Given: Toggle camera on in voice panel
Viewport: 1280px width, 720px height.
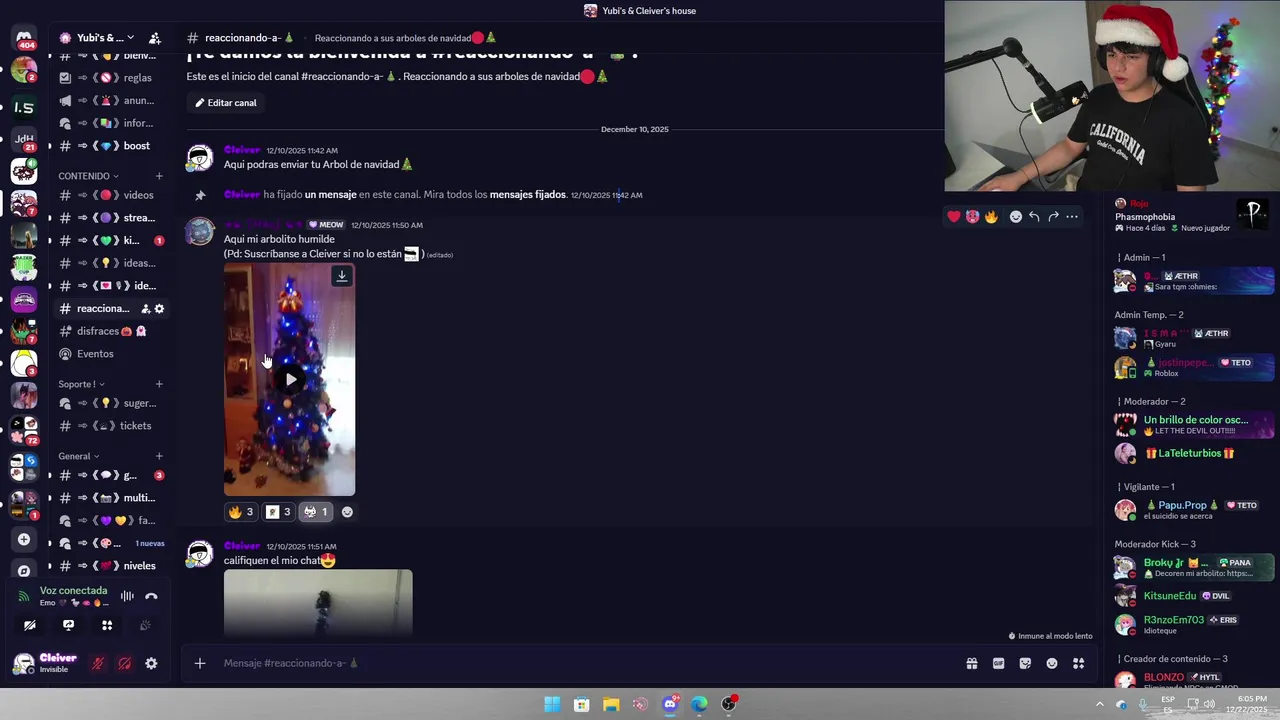Looking at the screenshot, I should click(30, 625).
